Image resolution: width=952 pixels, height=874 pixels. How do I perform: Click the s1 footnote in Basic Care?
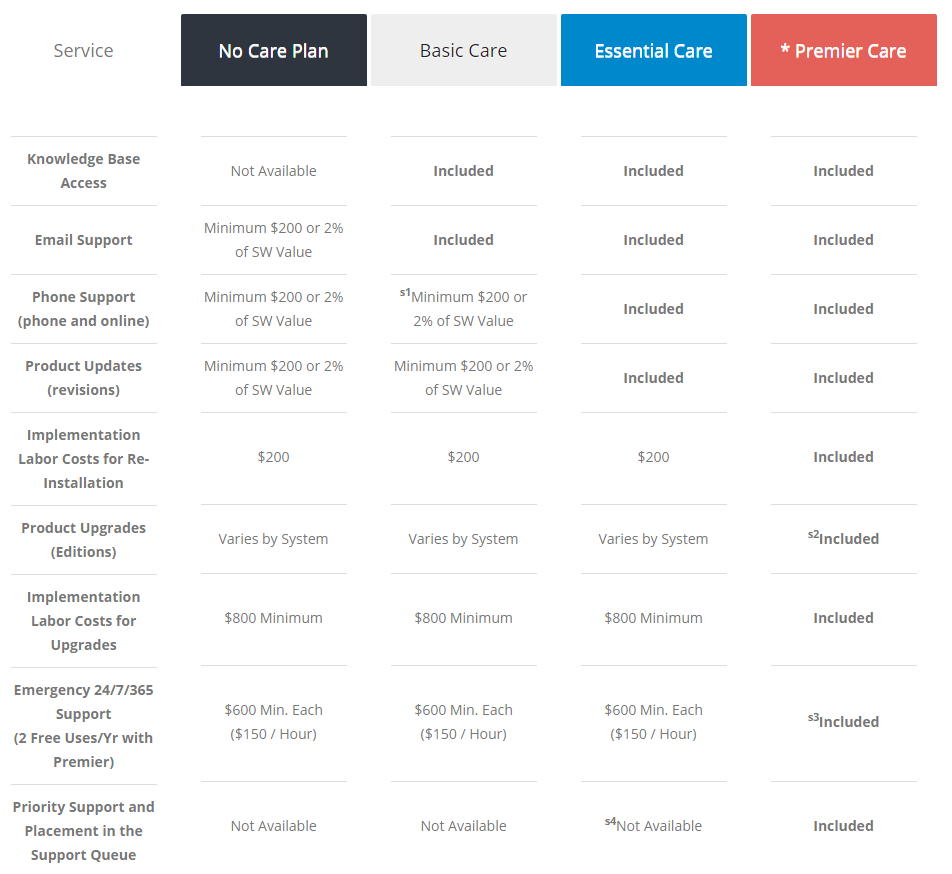406,293
